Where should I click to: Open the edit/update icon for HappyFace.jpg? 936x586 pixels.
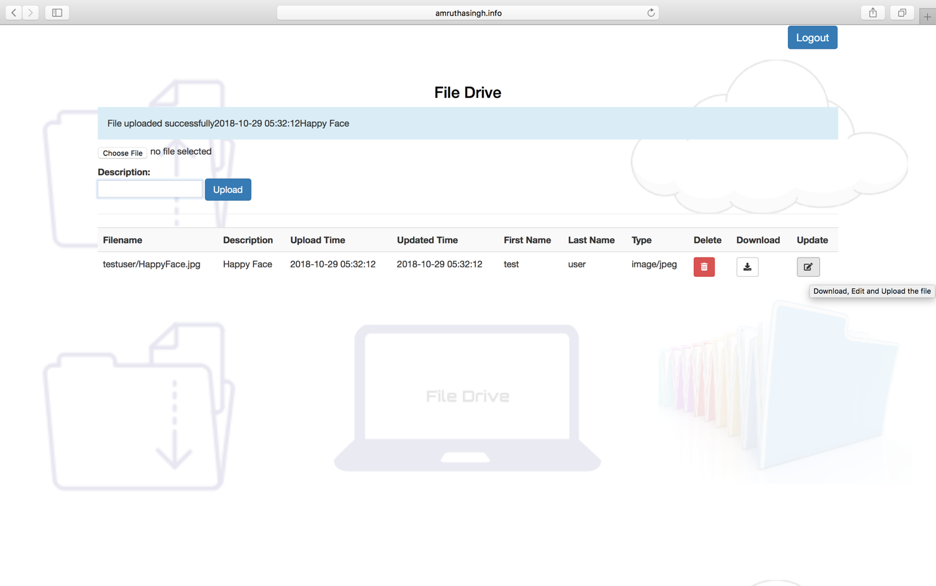click(x=807, y=266)
